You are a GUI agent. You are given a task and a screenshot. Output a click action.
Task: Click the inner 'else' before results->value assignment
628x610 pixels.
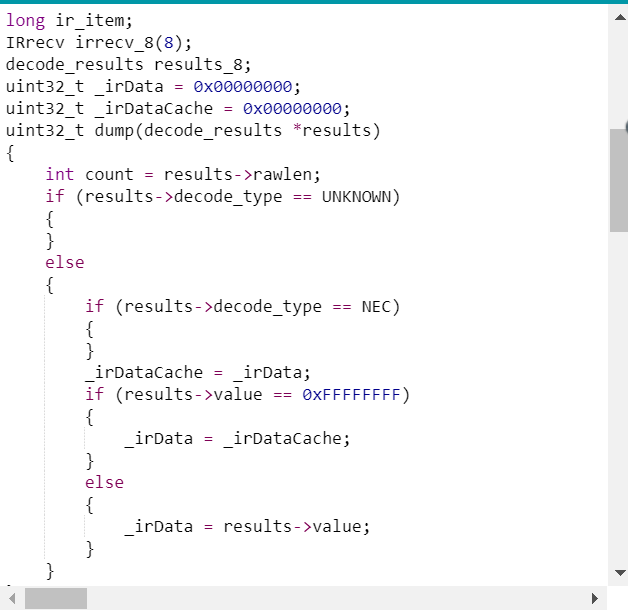[x=104, y=483]
